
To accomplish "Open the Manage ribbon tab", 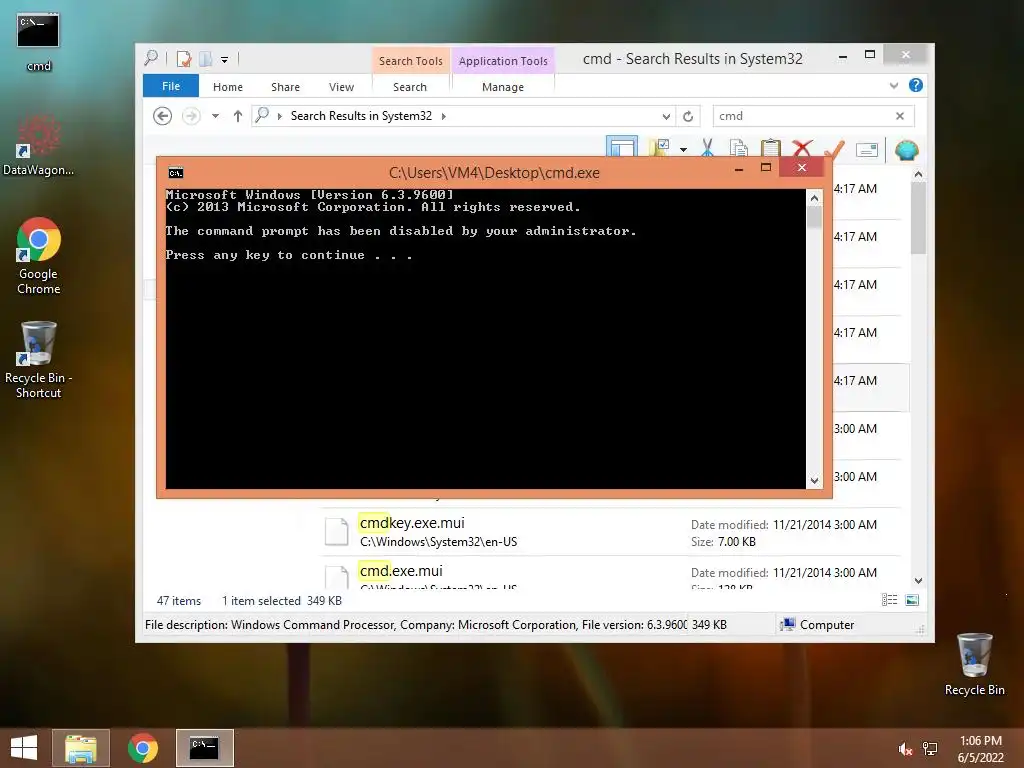I will click(503, 87).
